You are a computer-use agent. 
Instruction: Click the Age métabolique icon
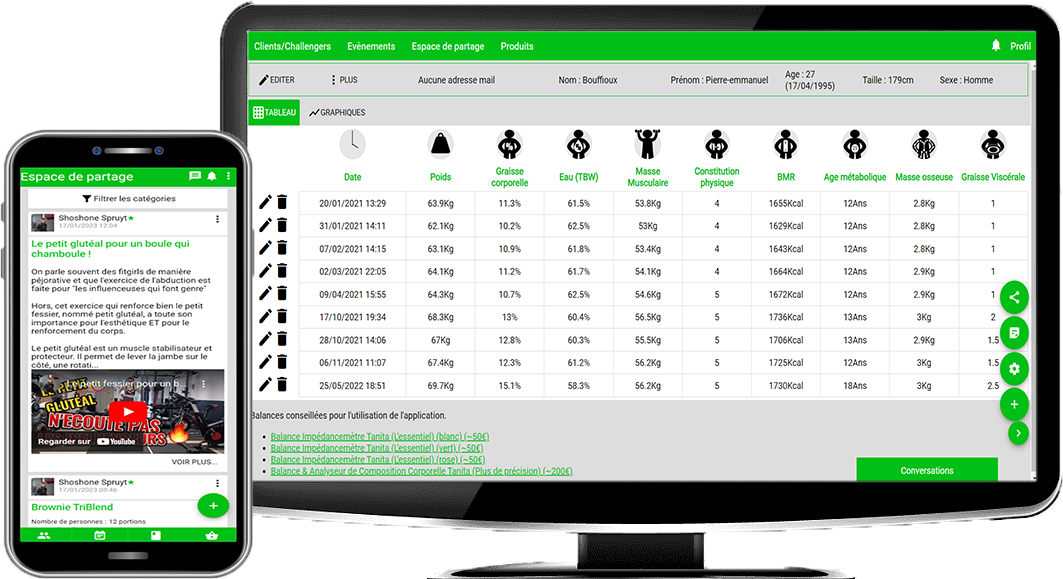click(x=855, y=144)
